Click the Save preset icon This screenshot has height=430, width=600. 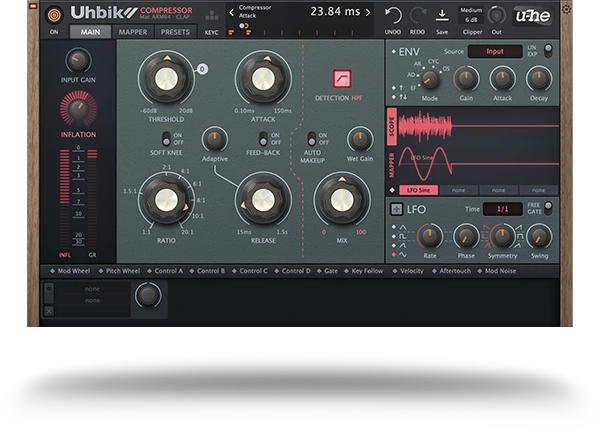442,14
